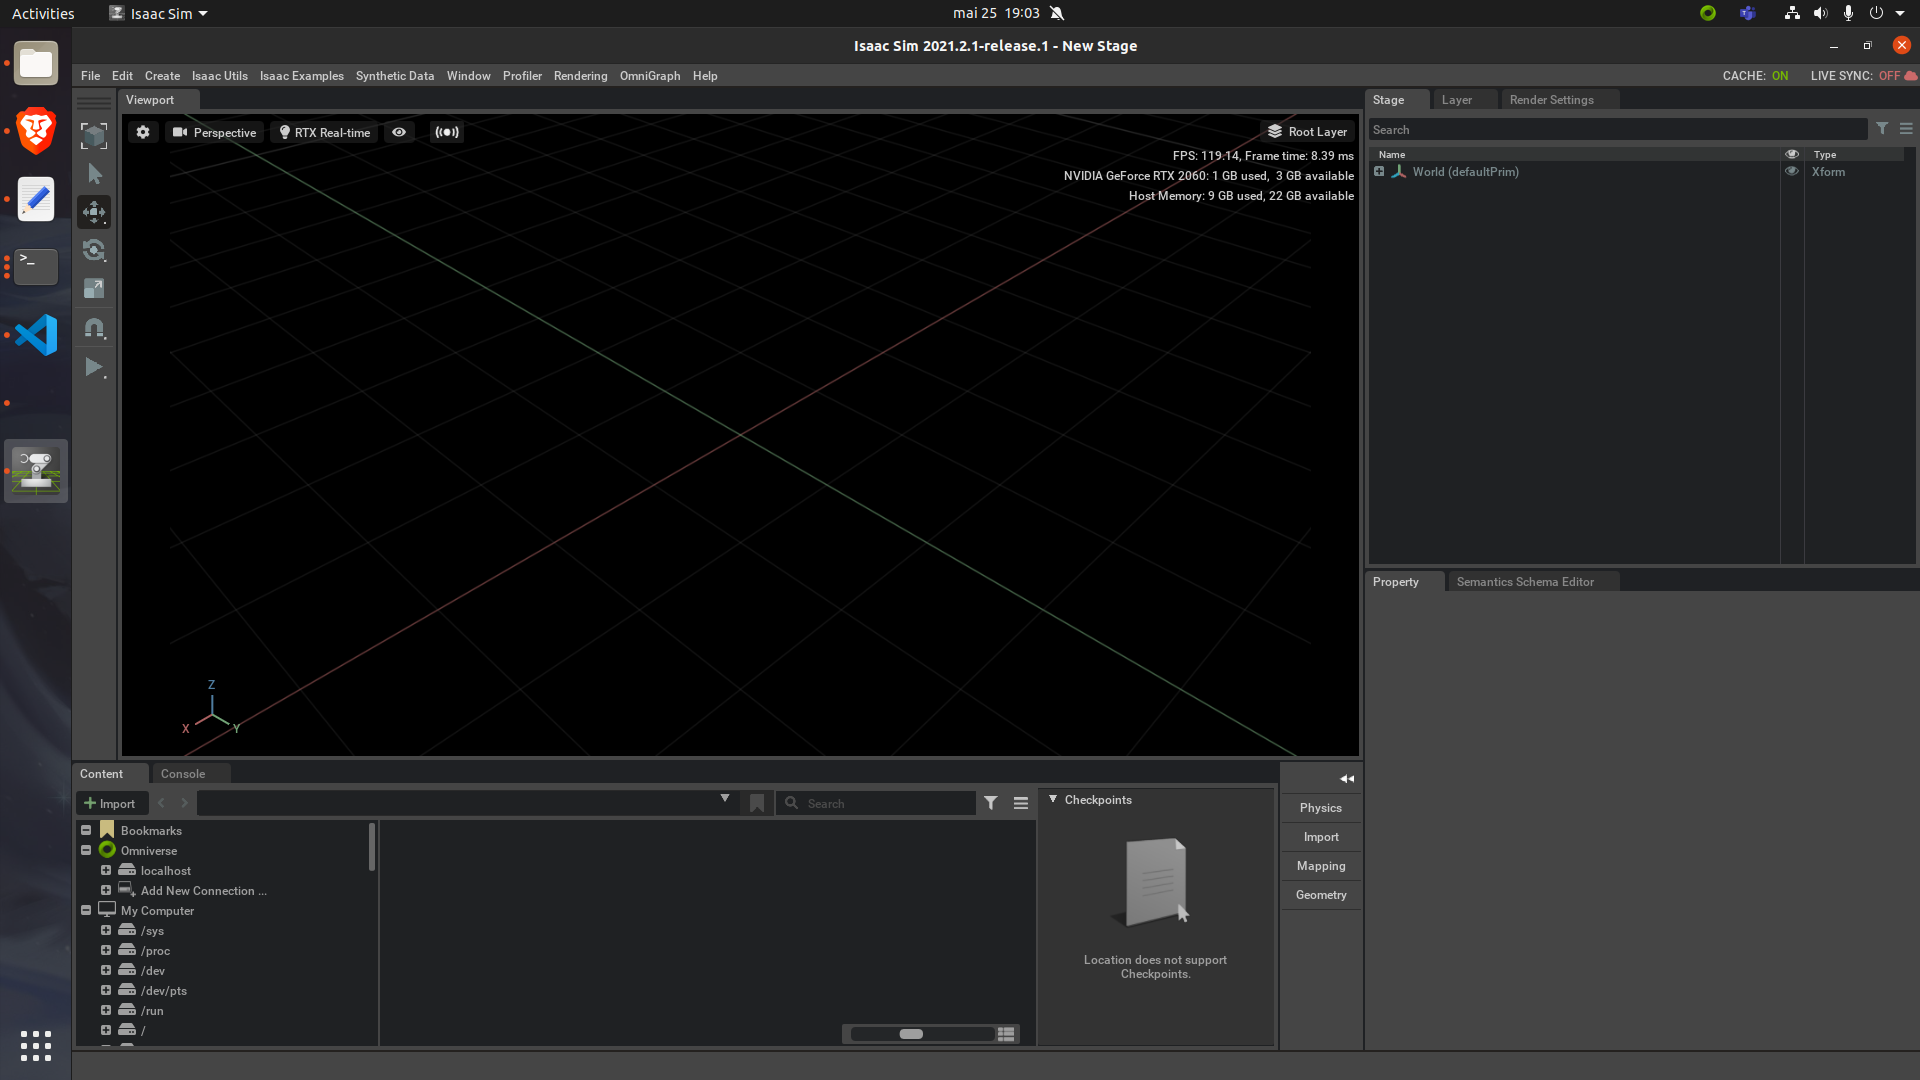This screenshot has width=1920, height=1080.
Task: Click the Root Layer button
Action: click(x=1307, y=132)
